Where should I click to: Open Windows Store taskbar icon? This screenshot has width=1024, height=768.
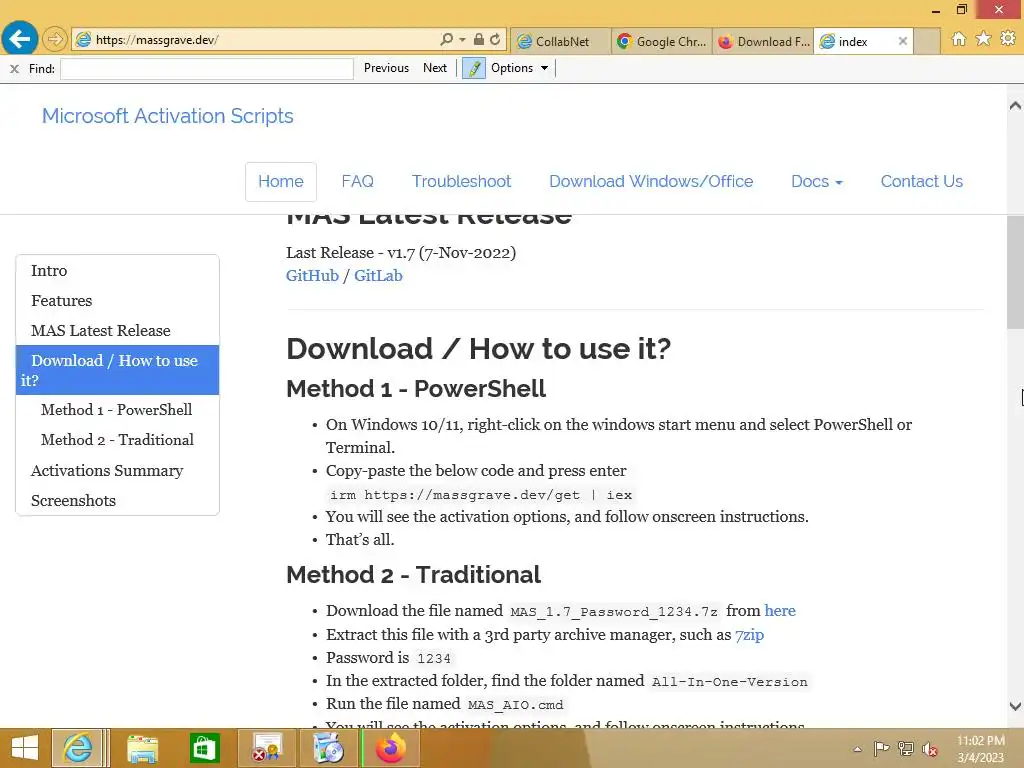[x=204, y=748]
